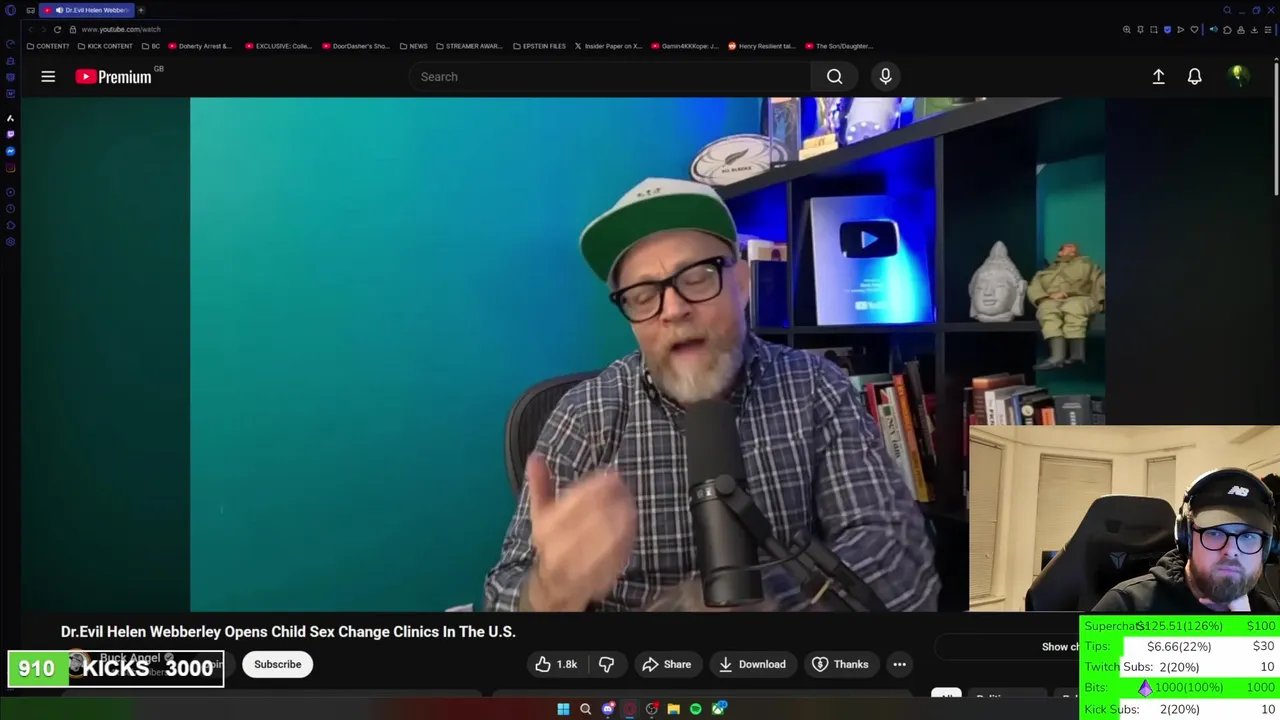Viewport: 1280px width, 720px height.
Task: Open the Henry Resilient bookmark
Action: 762,46
